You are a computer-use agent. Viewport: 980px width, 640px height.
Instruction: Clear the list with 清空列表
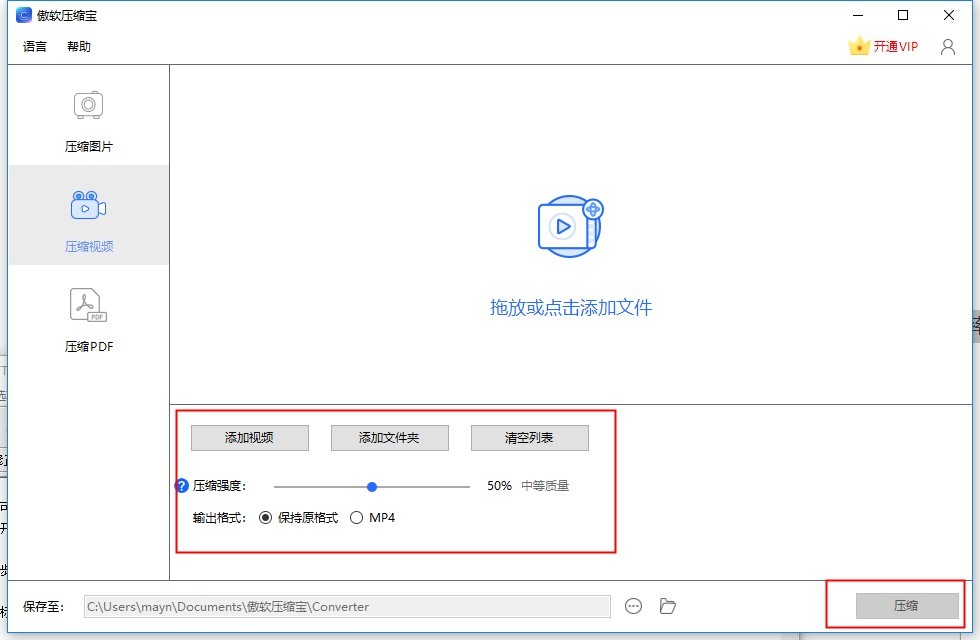click(529, 437)
